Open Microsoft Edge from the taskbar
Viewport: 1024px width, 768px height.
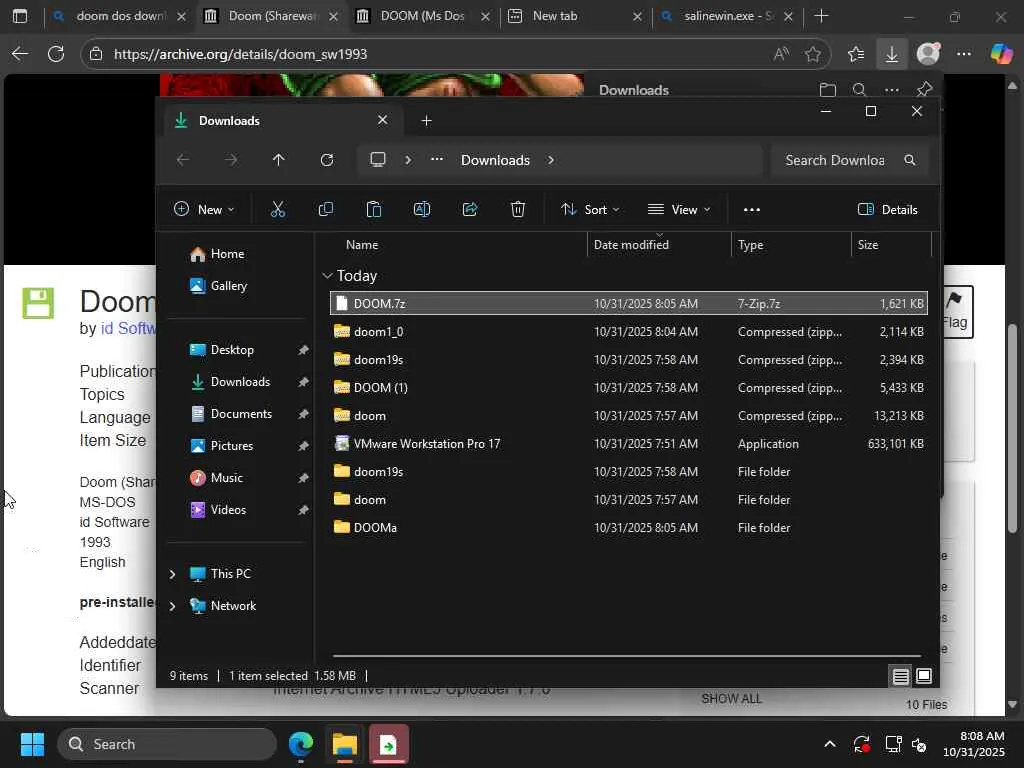coord(301,744)
